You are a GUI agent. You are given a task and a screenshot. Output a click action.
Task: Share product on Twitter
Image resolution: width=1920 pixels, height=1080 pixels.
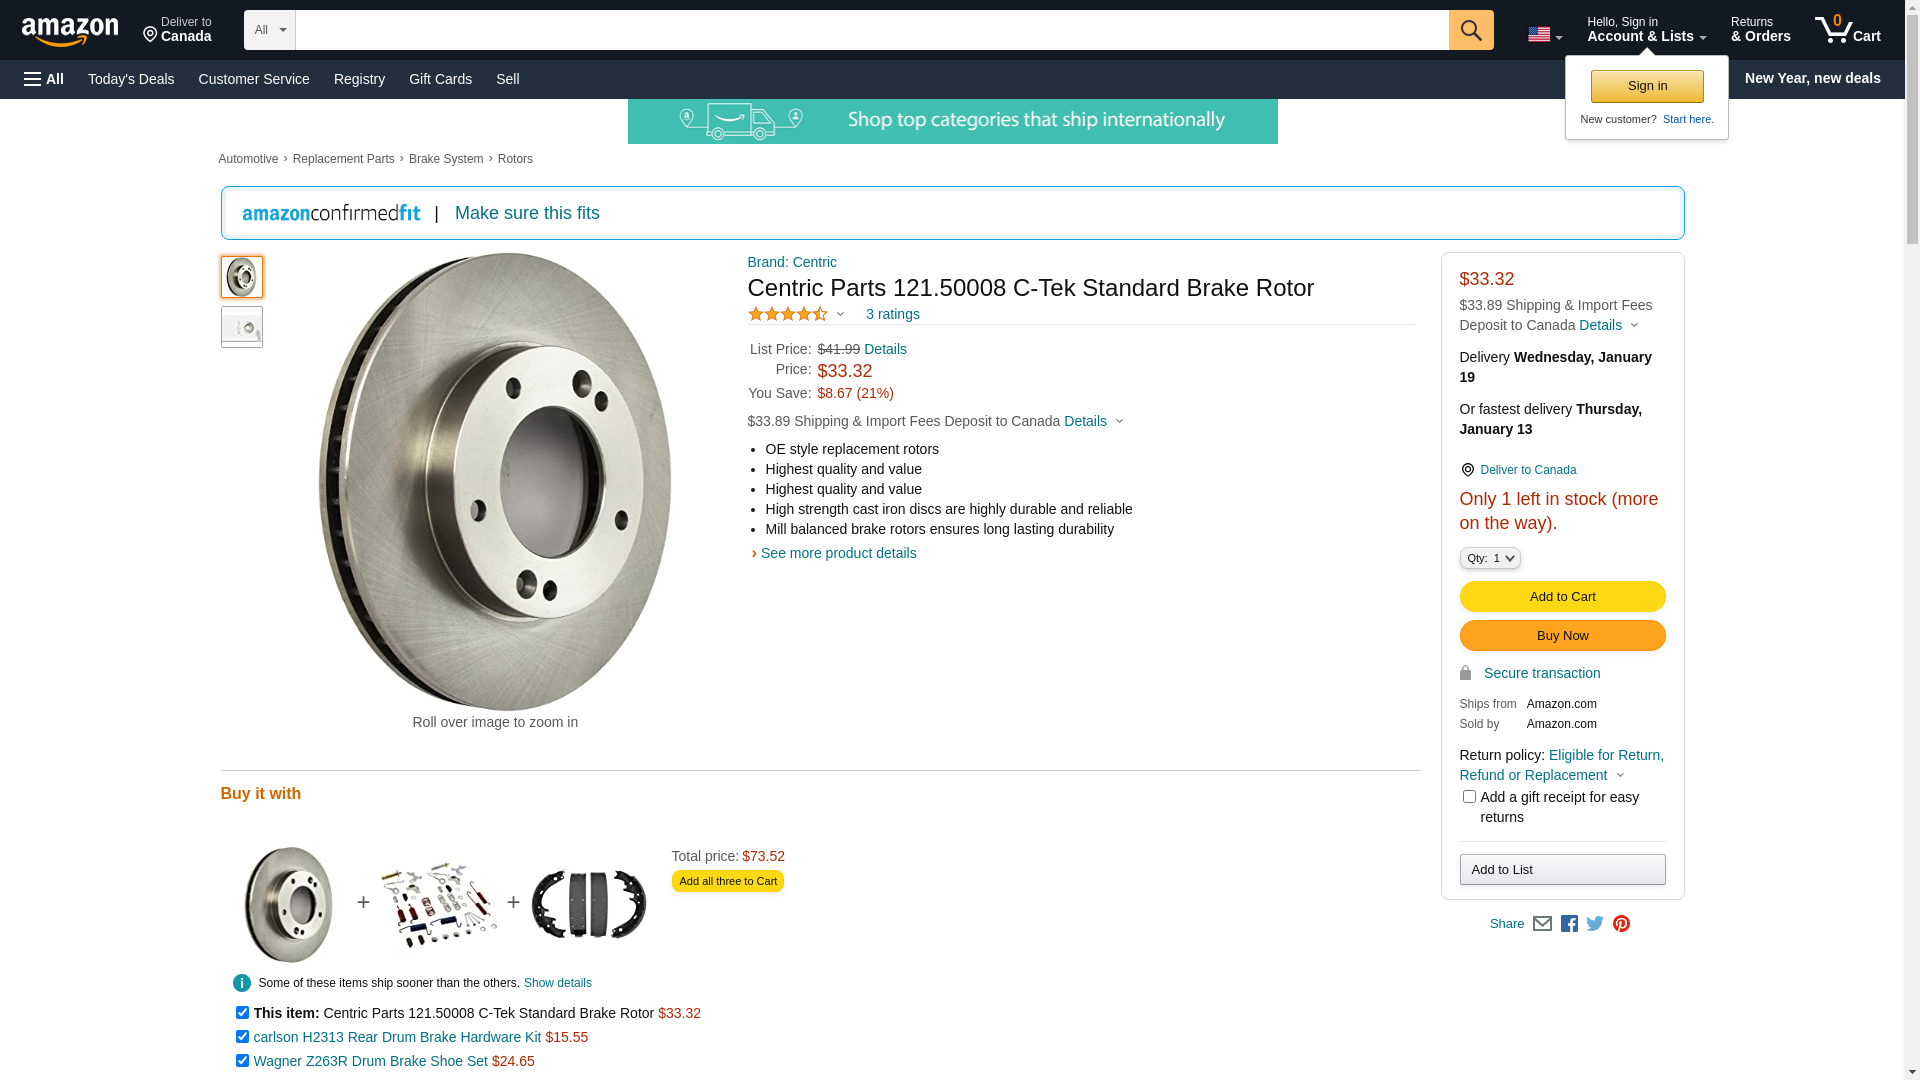[1595, 924]
